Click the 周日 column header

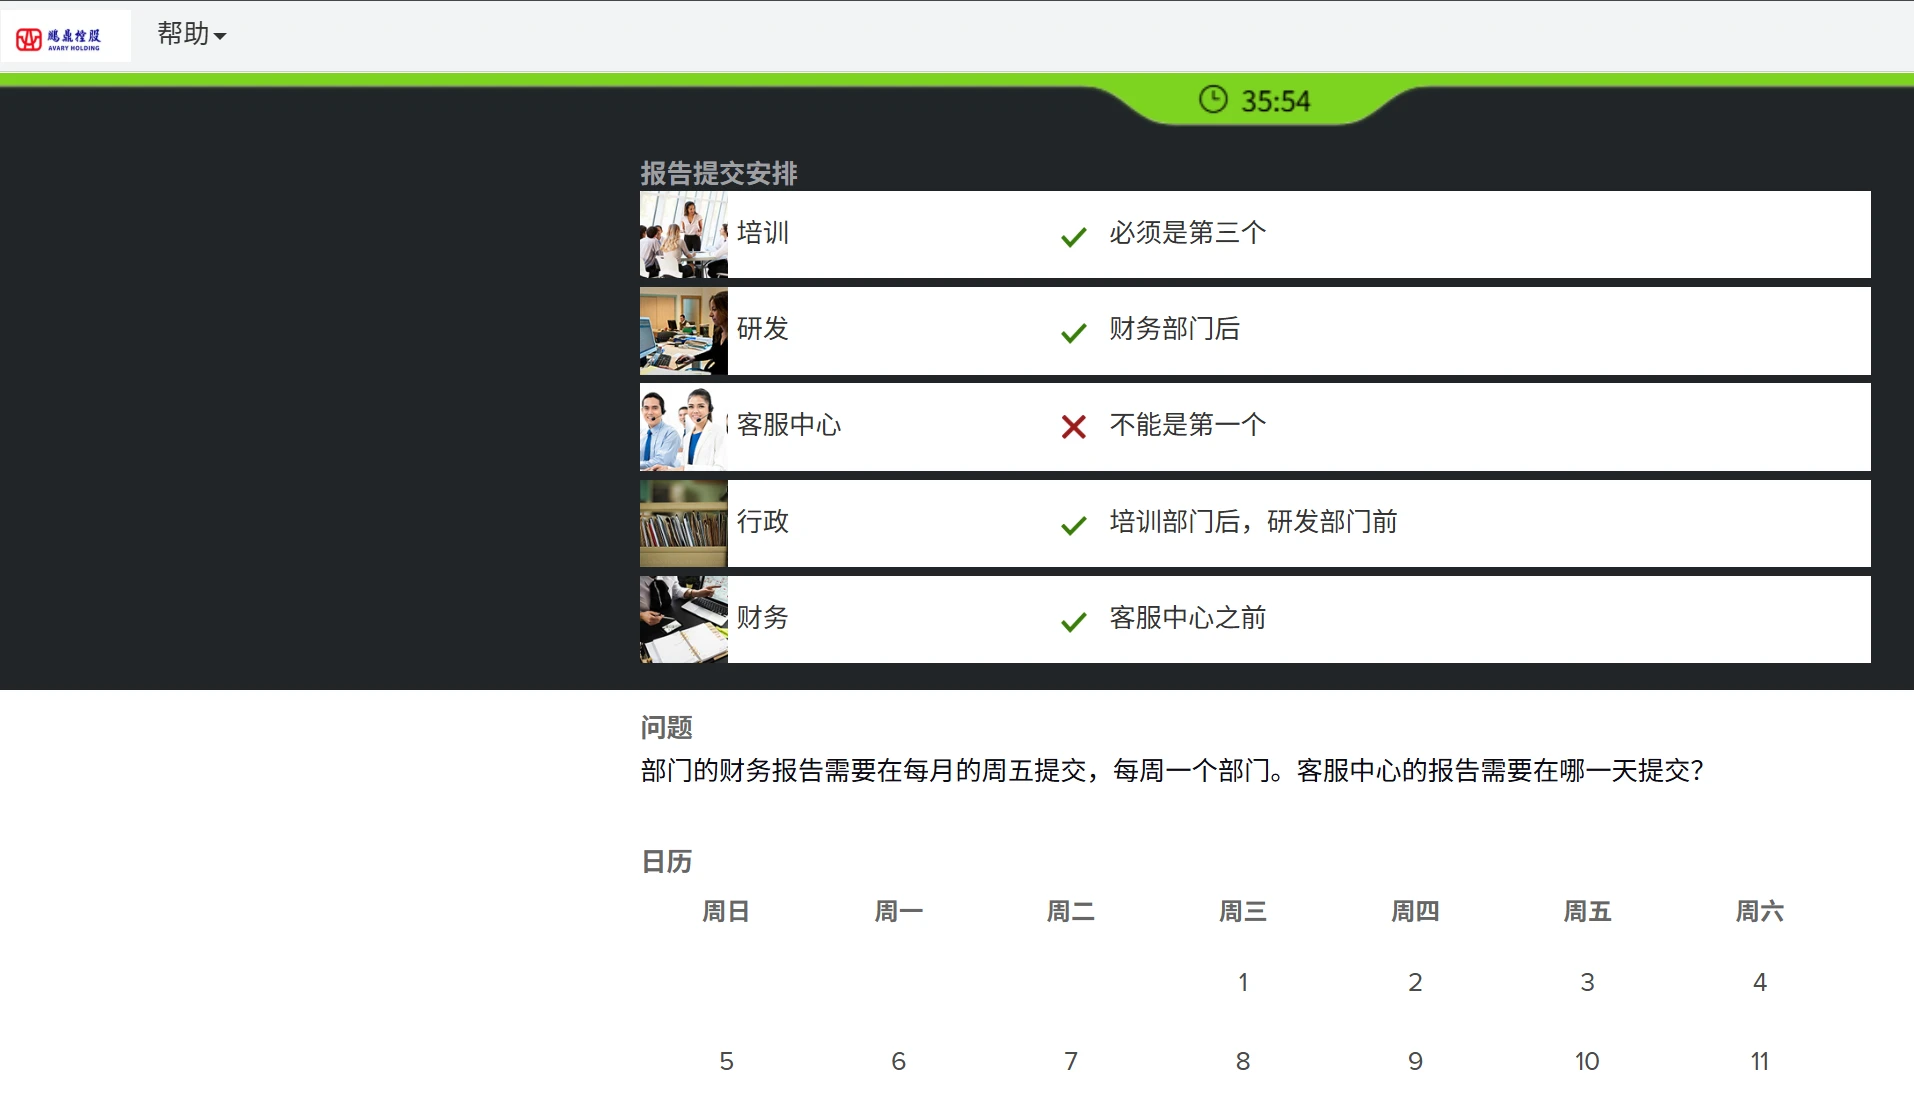(x=726, y=911)
